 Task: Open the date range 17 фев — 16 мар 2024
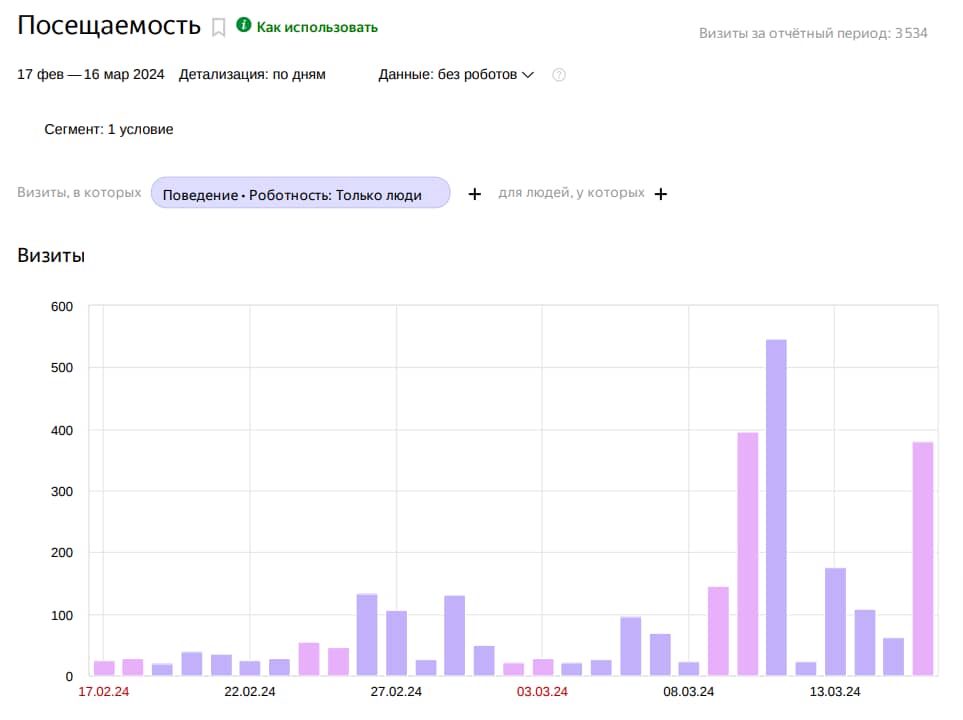pos(91,74)
